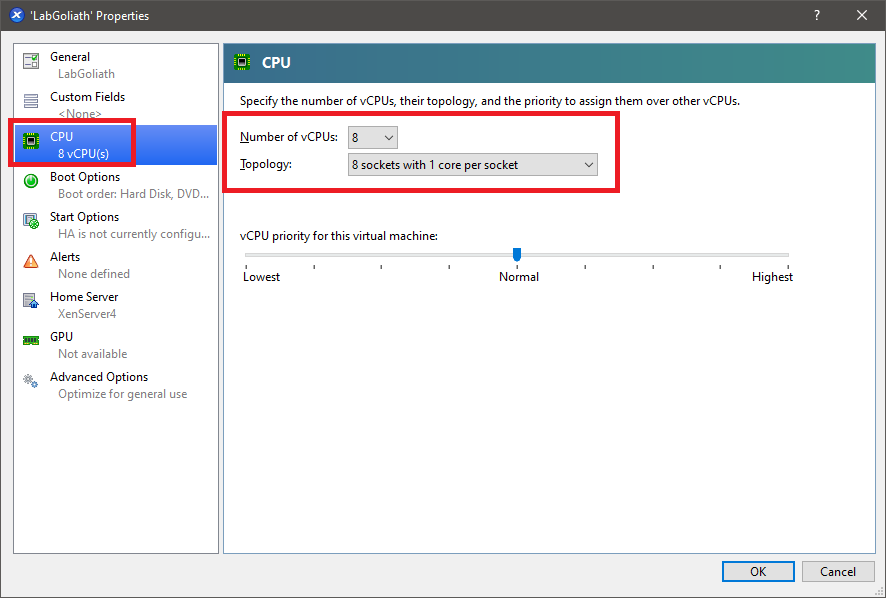Click the General section icon in sidebar

31,61
